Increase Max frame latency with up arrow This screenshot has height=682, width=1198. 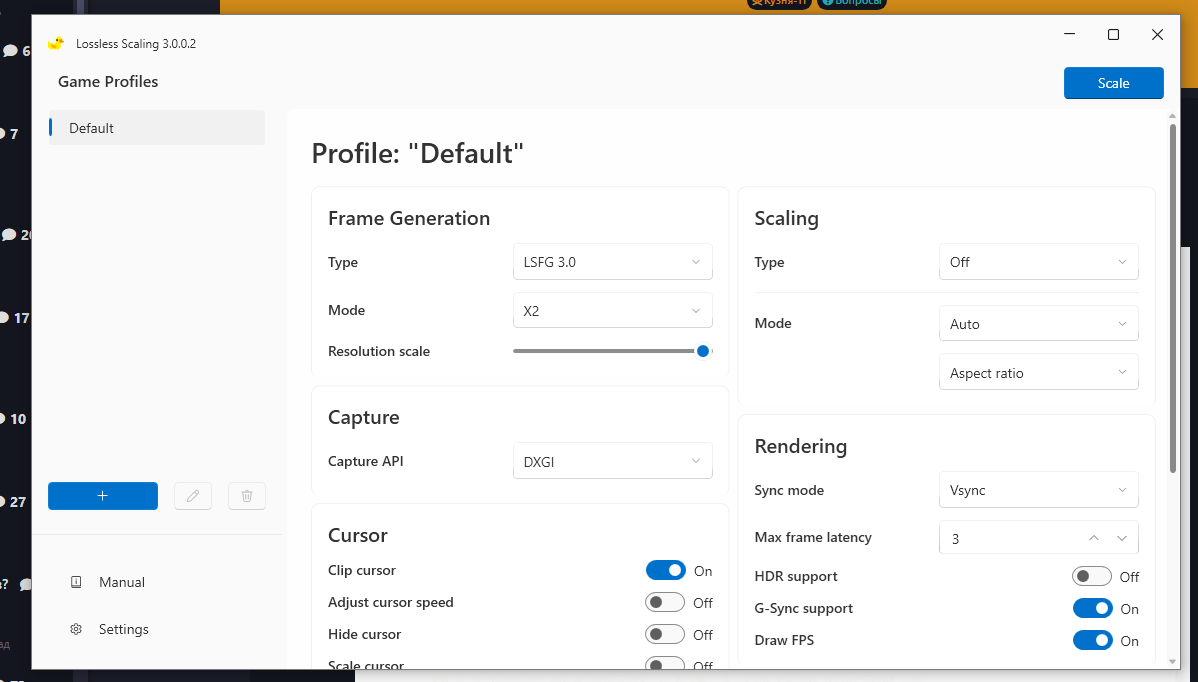click(1094, 538)
